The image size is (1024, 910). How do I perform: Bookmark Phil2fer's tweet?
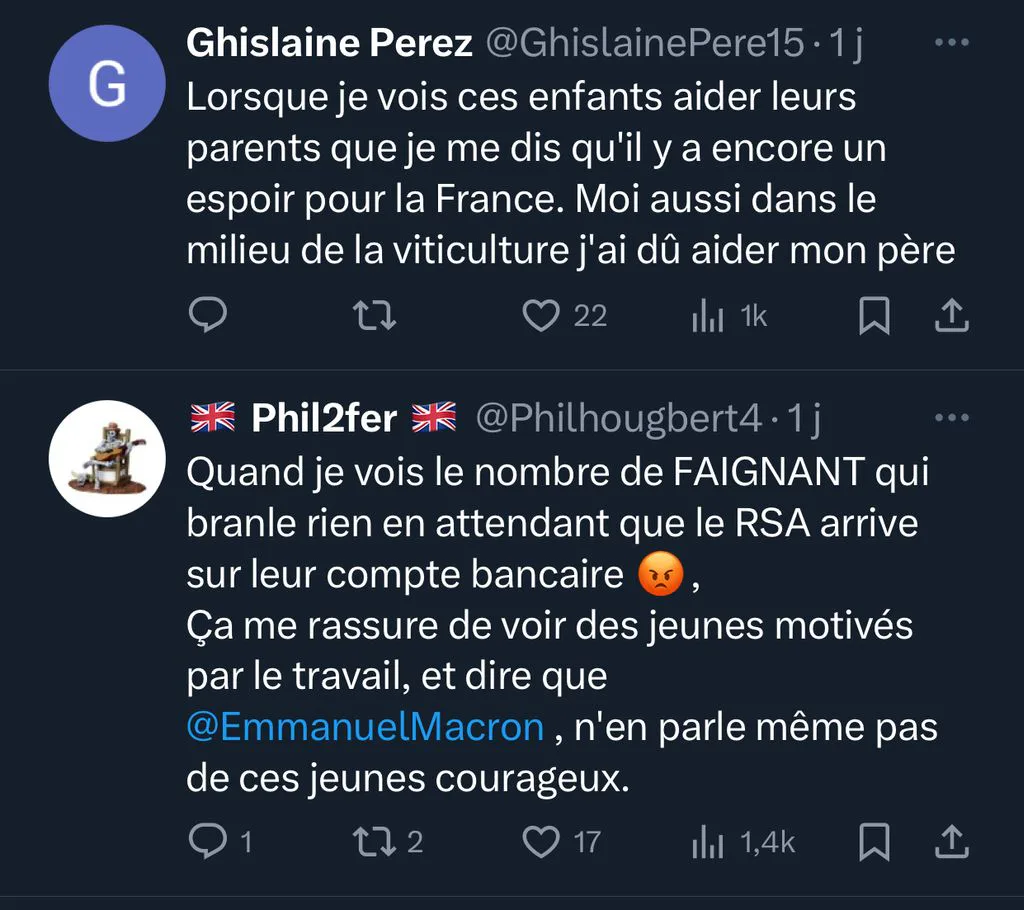coord(874,841)
